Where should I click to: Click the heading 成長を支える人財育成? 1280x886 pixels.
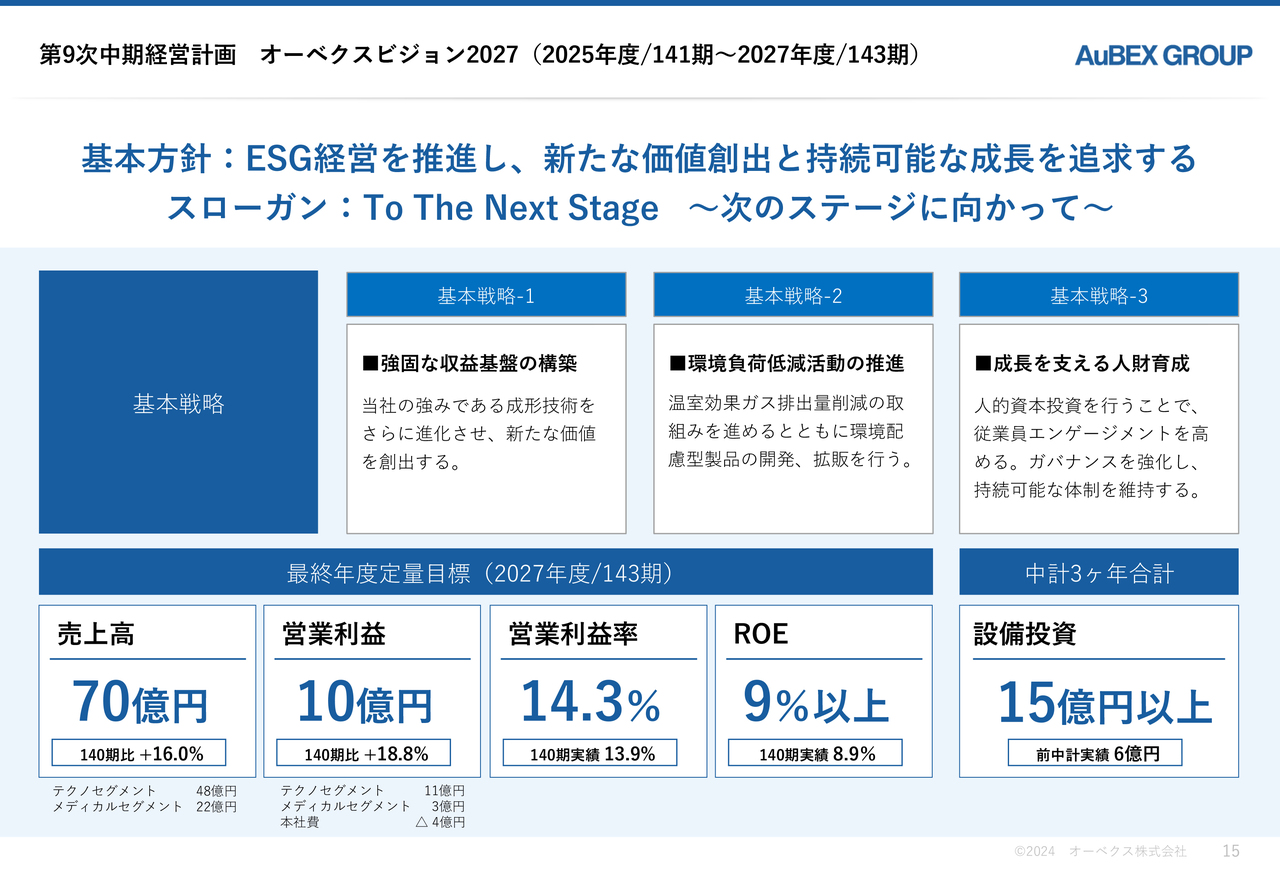click(1082, 364)
